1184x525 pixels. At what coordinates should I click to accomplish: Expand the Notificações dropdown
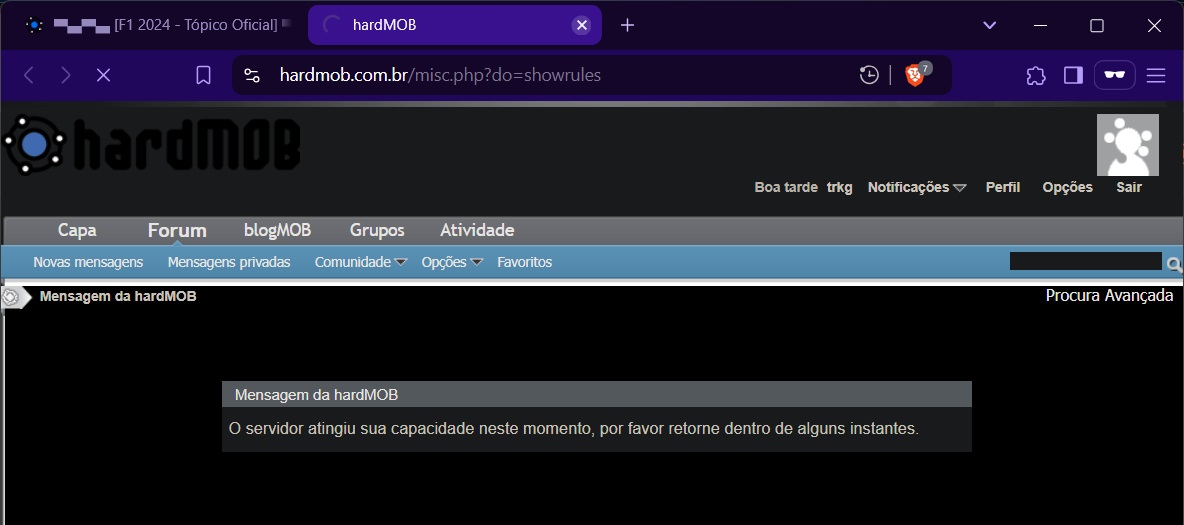pos(917,187)
